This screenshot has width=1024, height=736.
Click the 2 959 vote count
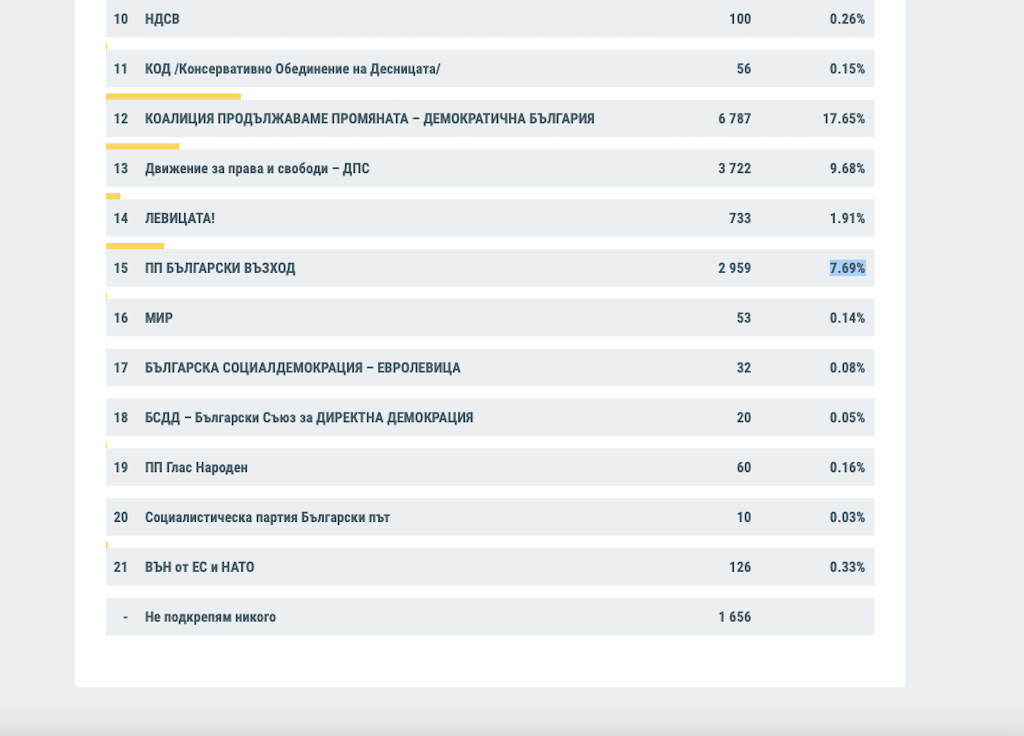(x=734, y=268)
